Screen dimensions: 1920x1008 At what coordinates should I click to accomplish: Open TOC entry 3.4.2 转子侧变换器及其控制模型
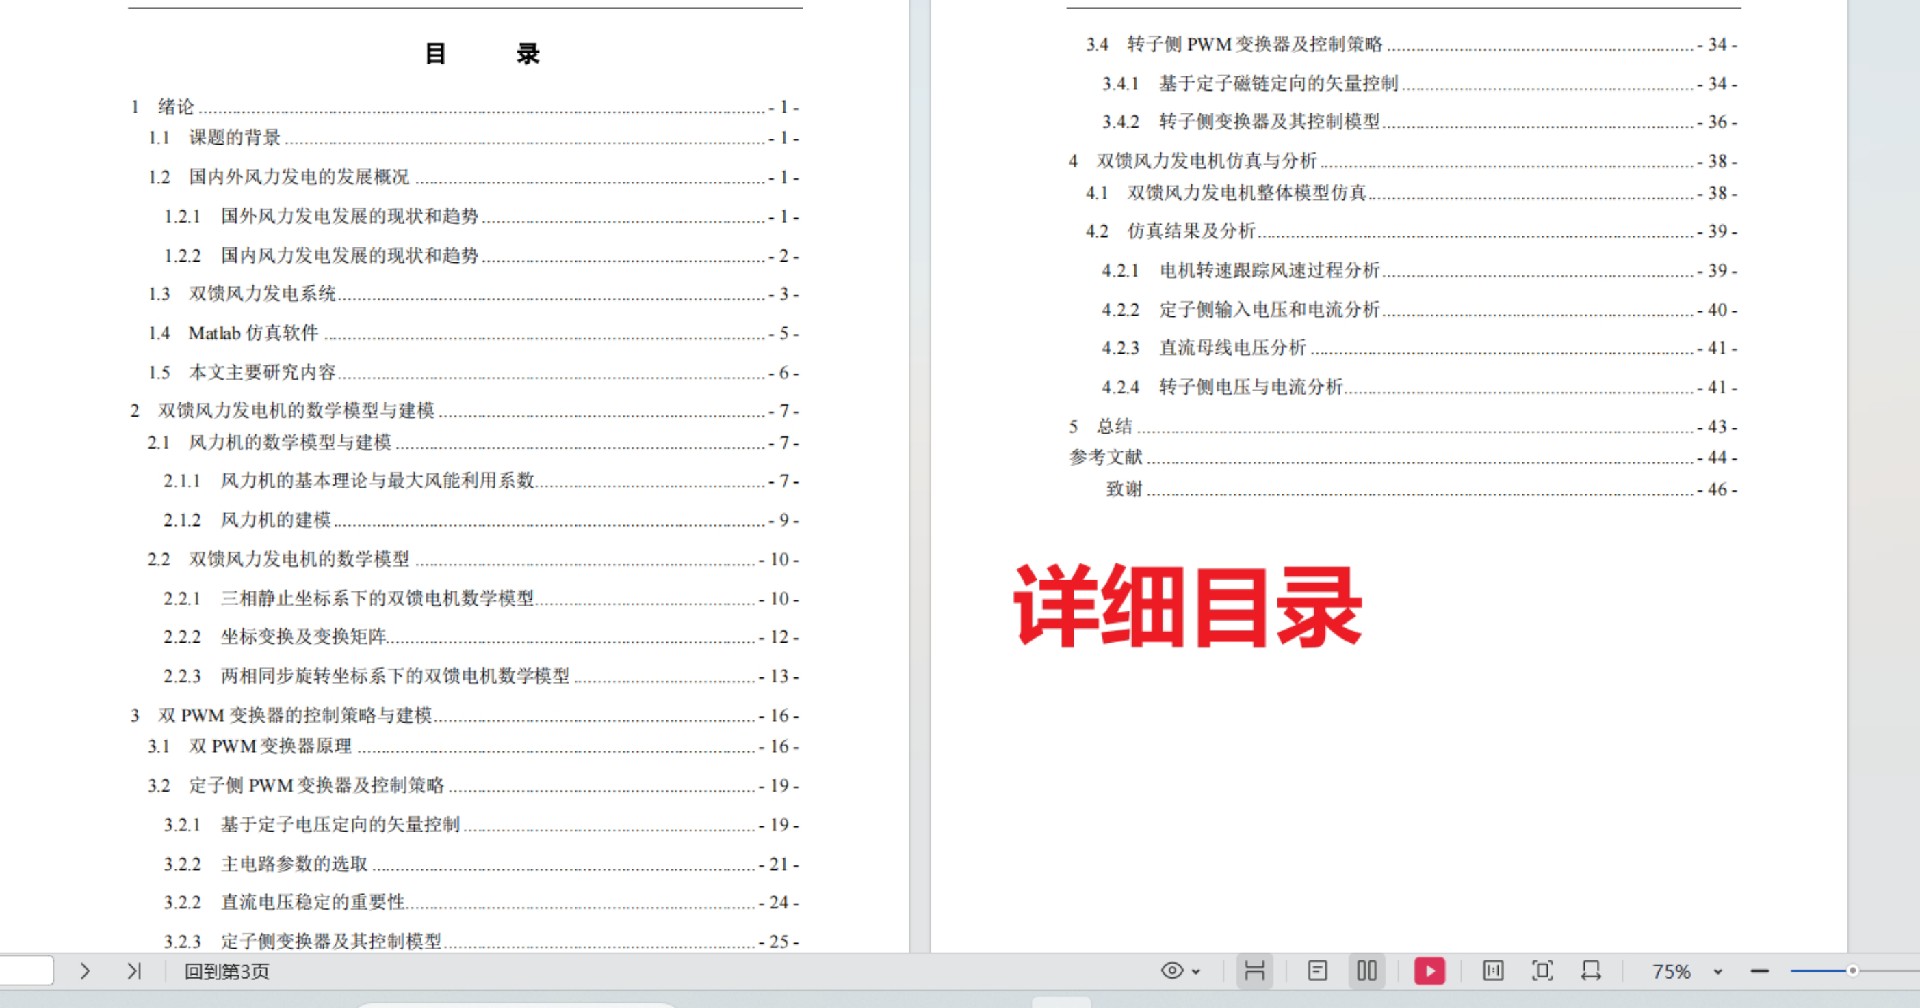click(1420, 122)
